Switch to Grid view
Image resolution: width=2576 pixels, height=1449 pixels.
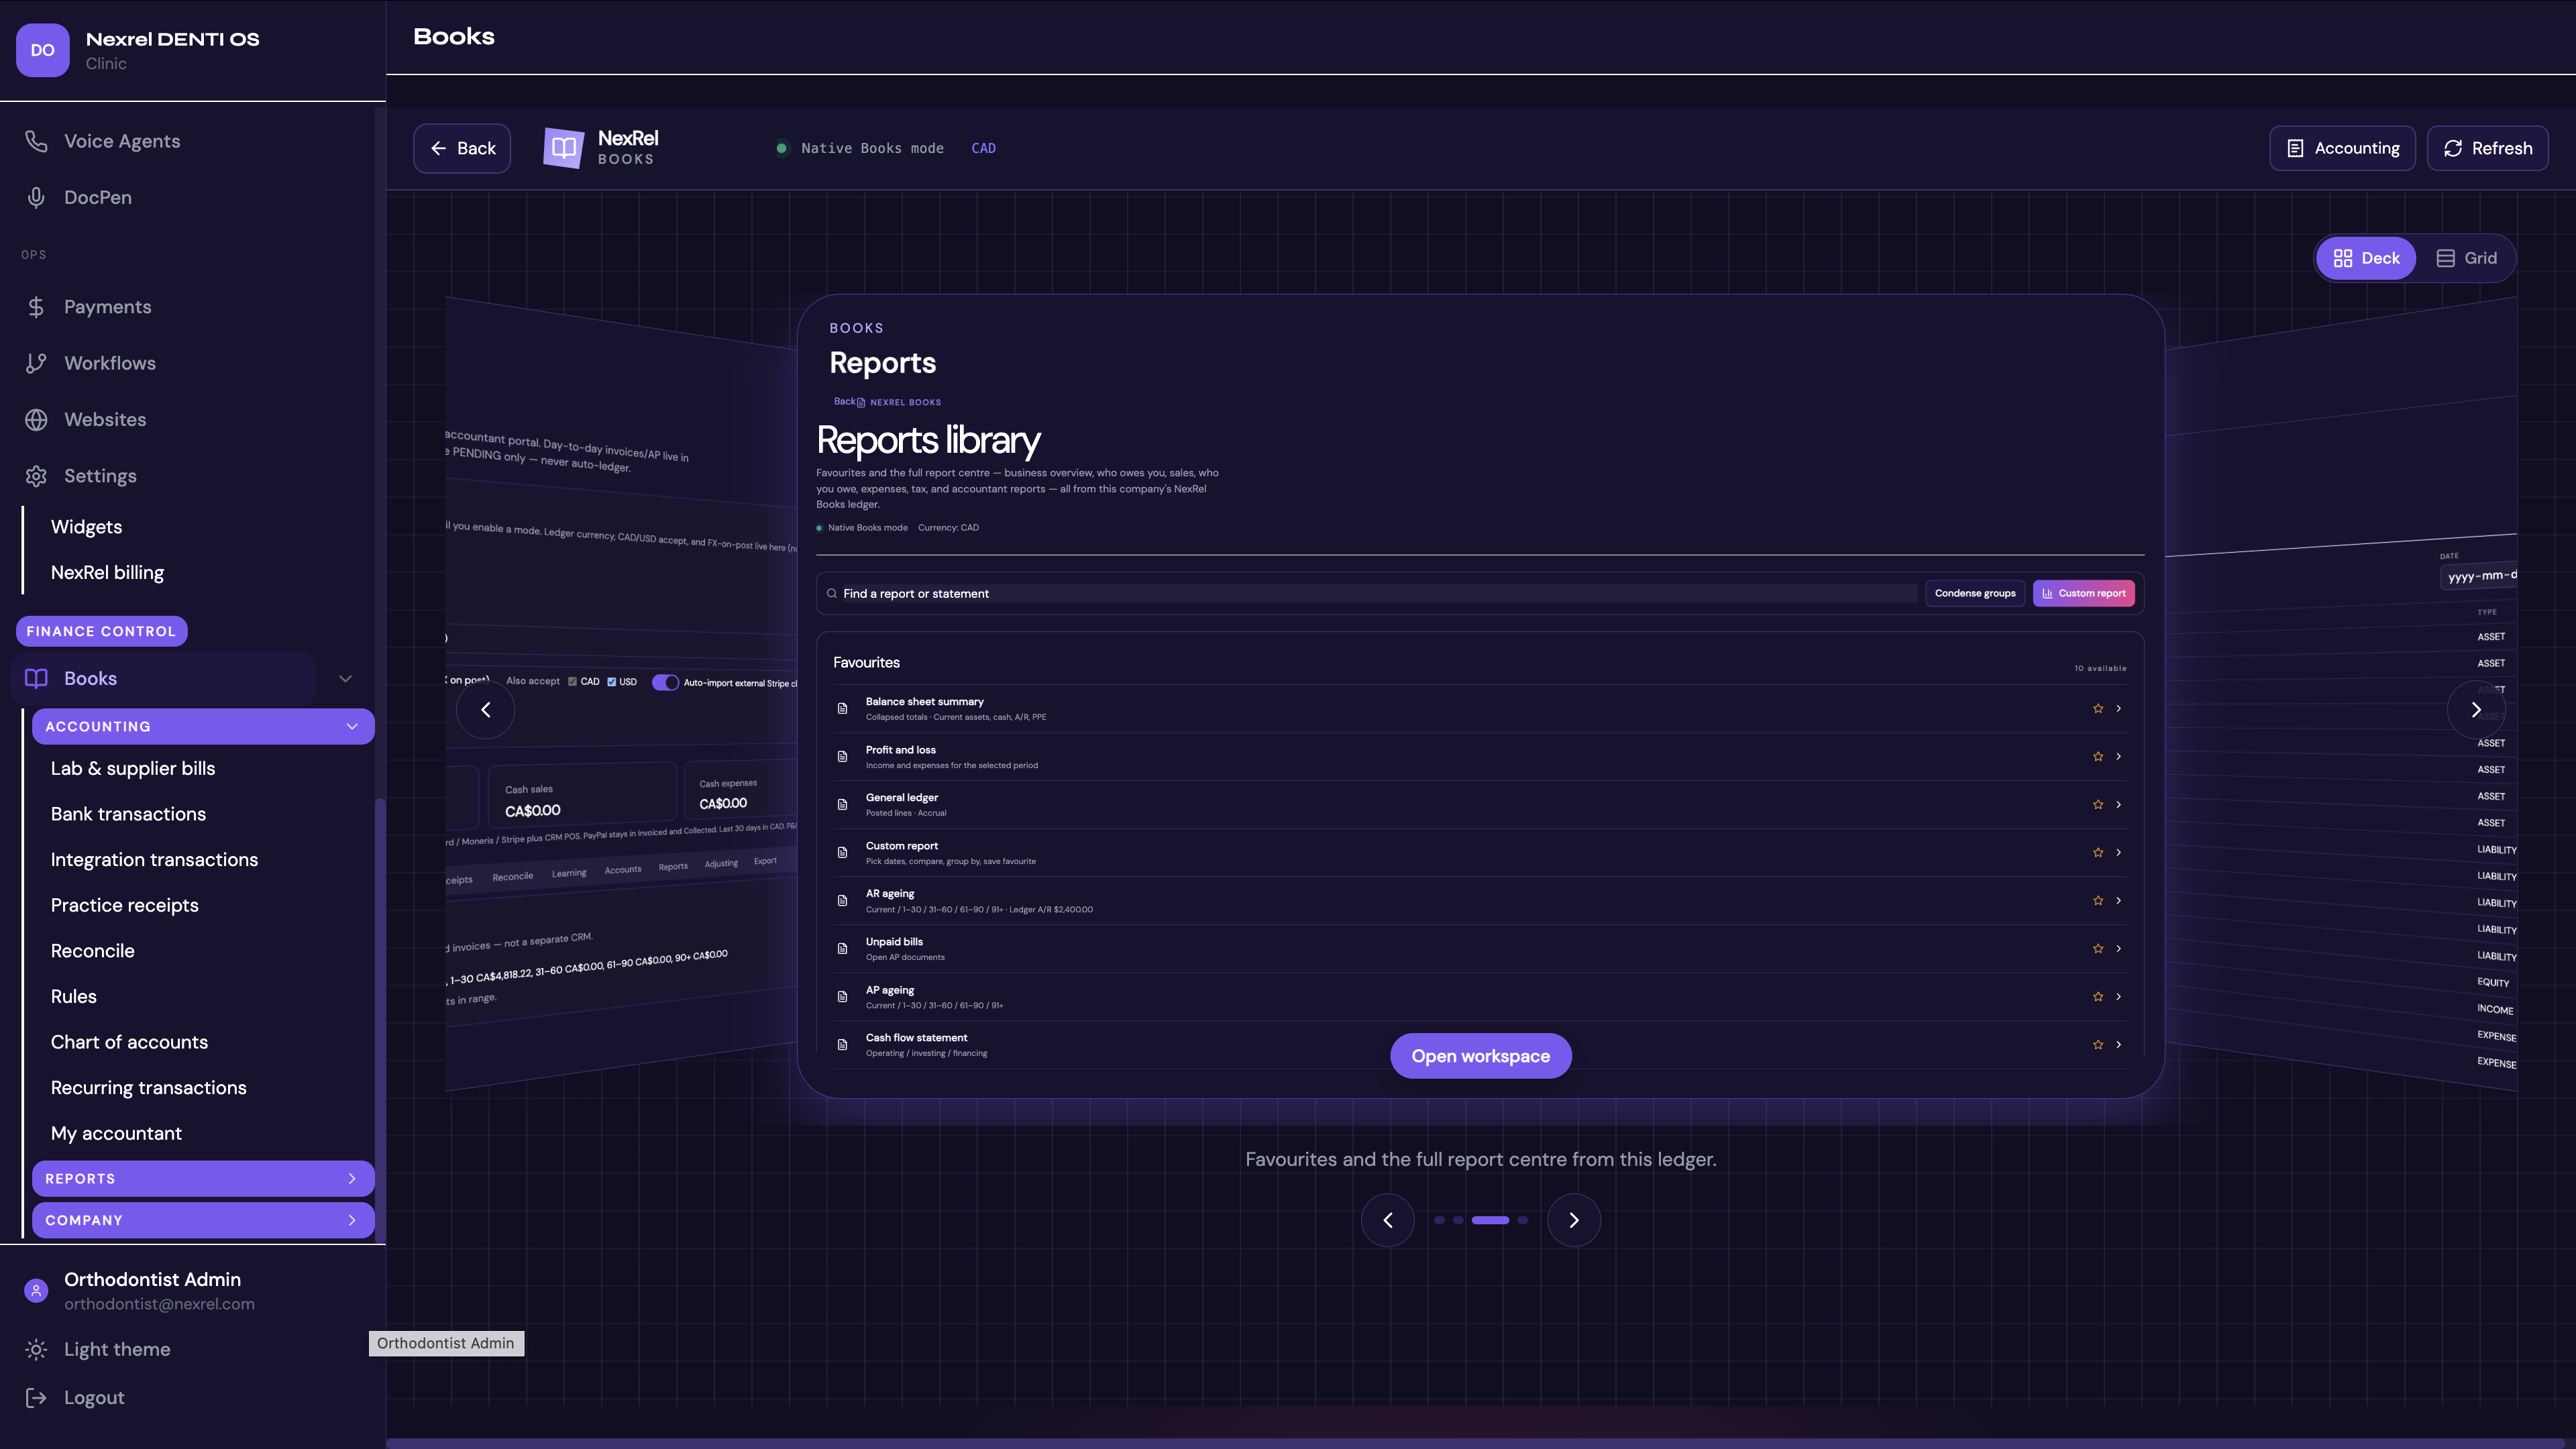coord(2467,258)
